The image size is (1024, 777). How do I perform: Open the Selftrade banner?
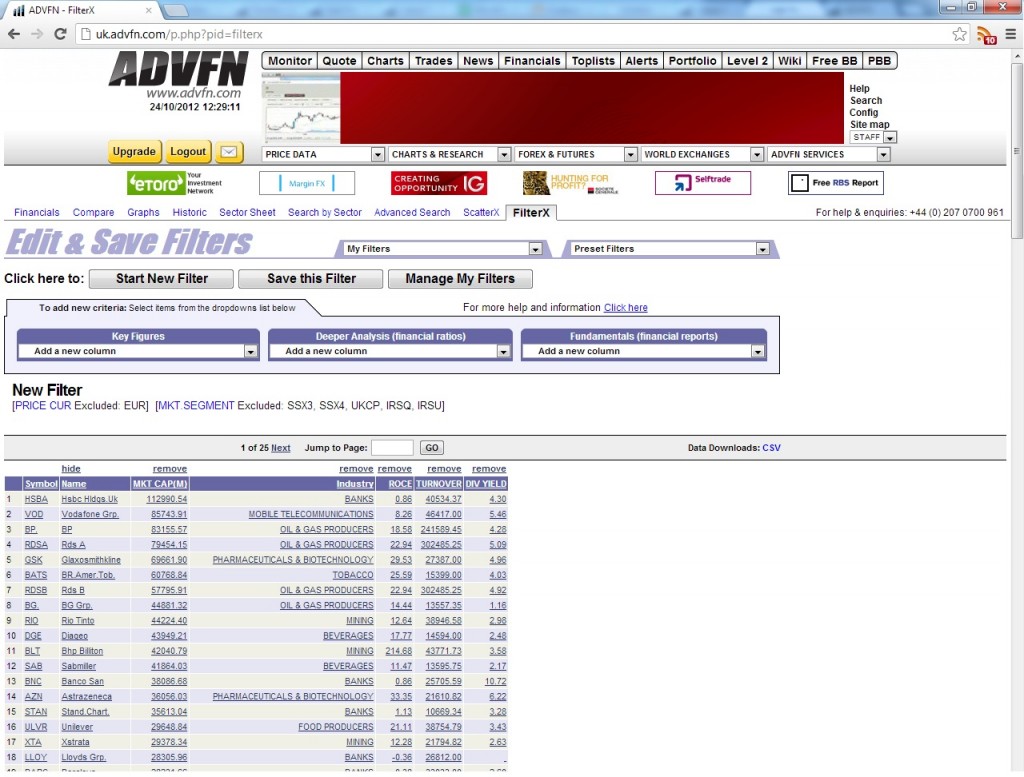click(x=703, y=183)
